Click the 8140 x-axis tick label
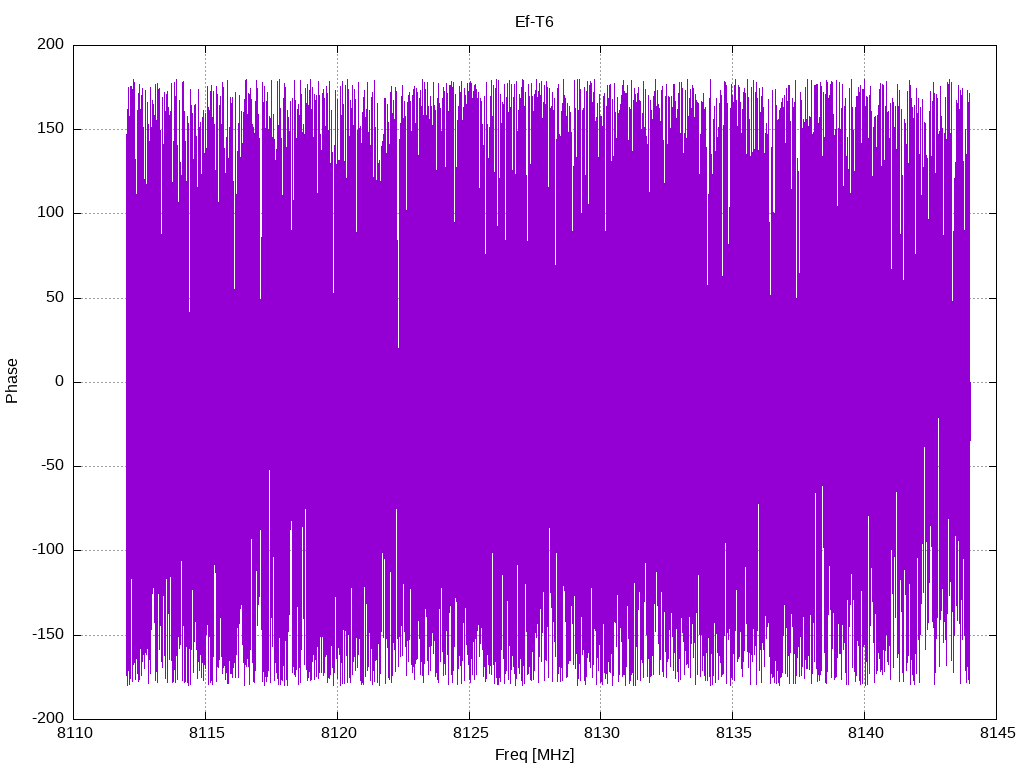1024x768 pixels. tap(865, 733)
